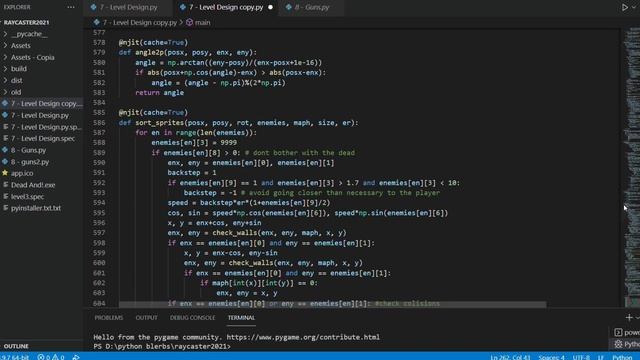Click file icon of pyinstaller.txt.txt row
Screen dimensions: 640x360
coord(5,208)
